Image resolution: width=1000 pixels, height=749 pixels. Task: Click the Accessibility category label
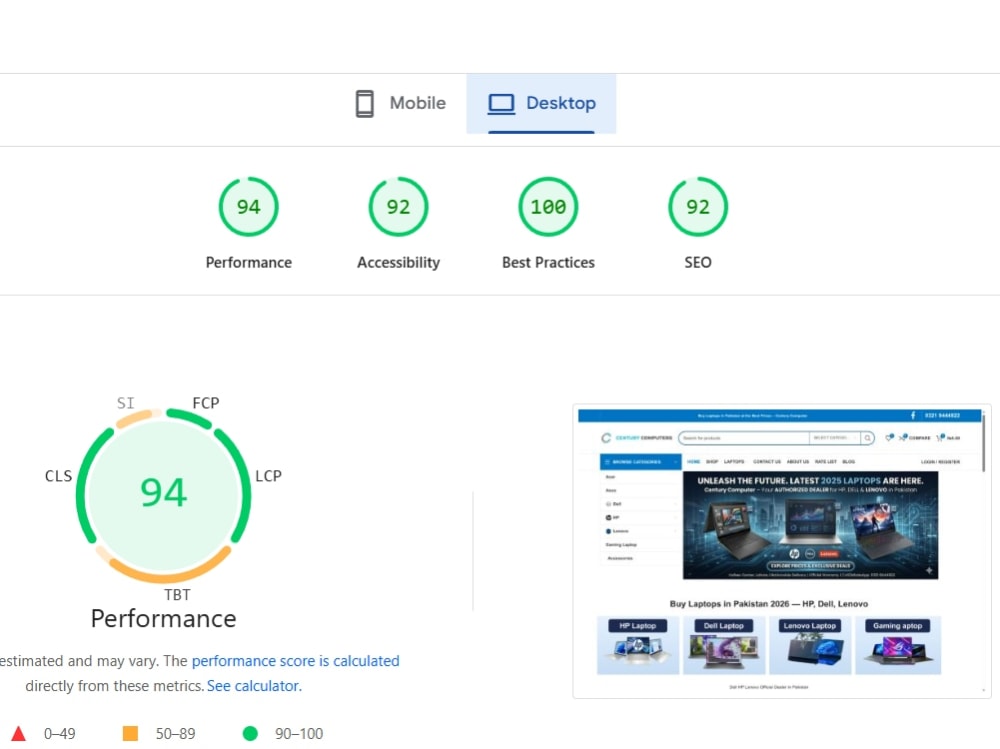point(399,263)
